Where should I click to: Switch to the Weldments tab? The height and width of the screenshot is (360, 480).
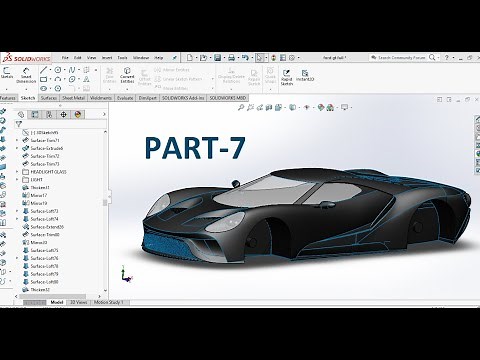pyautogui.click(x=101, y=98)
